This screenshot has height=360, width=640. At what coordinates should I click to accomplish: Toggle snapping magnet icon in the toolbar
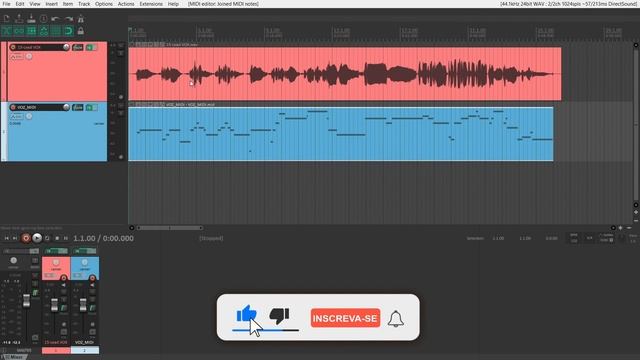68,31
